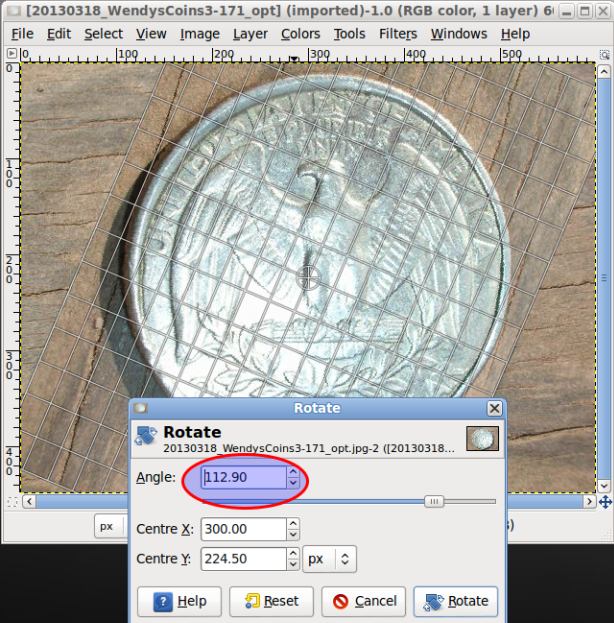Click the coin layer thumbnail in Rotate dialog

(482, 438)
